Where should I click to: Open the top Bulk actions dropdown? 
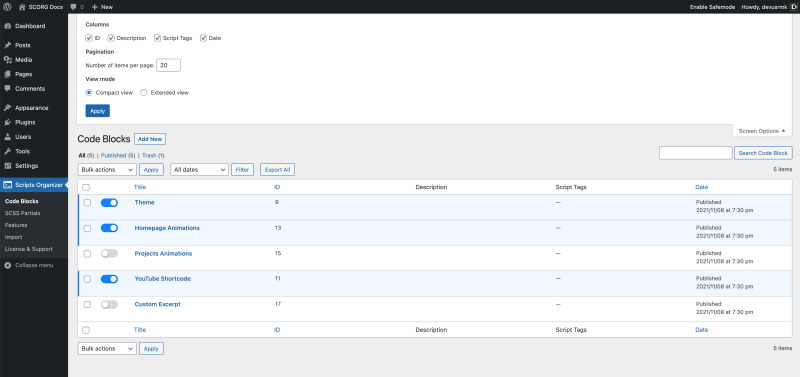coord(107,169)
